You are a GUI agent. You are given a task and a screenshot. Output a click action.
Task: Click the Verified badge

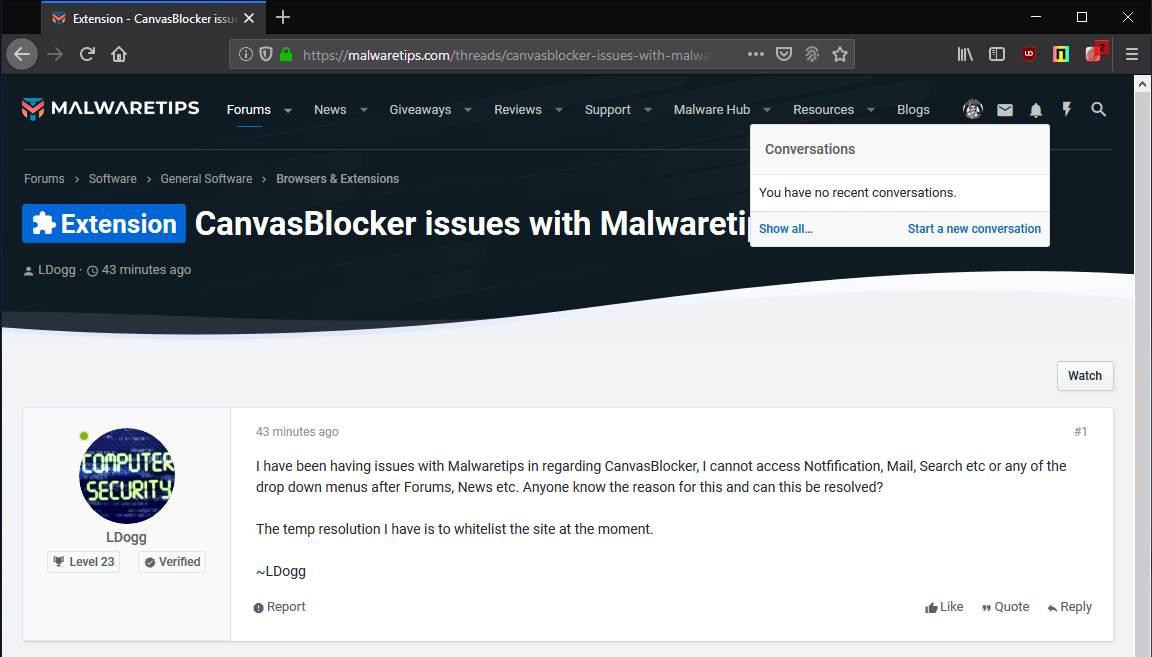pos(172,561)
